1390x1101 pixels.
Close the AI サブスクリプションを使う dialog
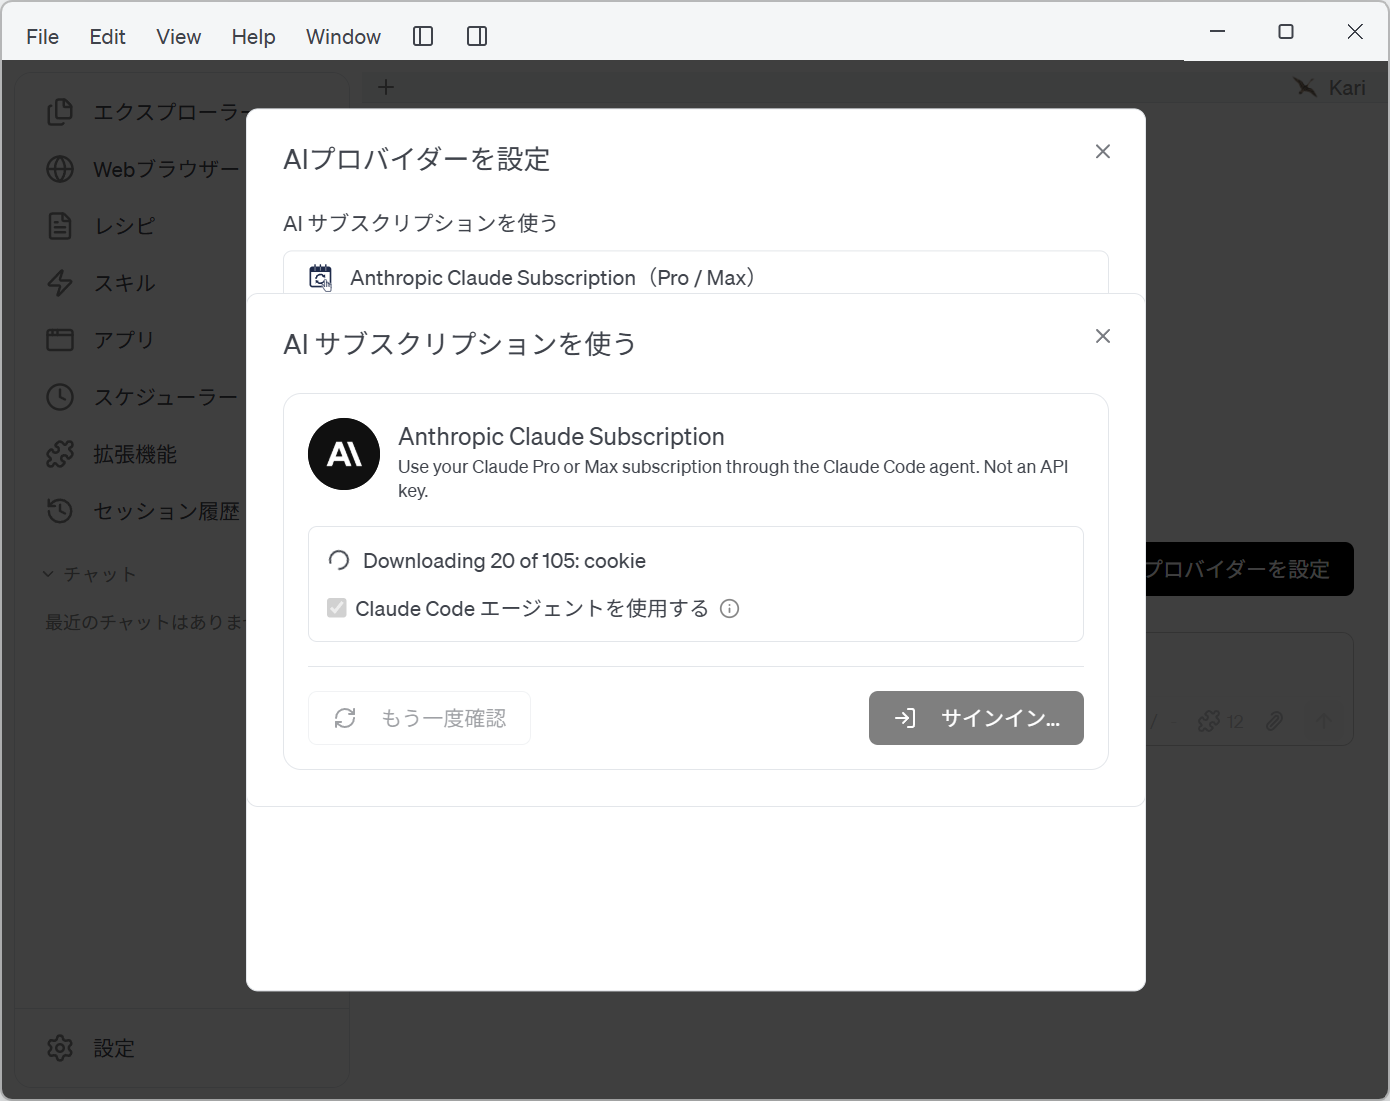1103,336
